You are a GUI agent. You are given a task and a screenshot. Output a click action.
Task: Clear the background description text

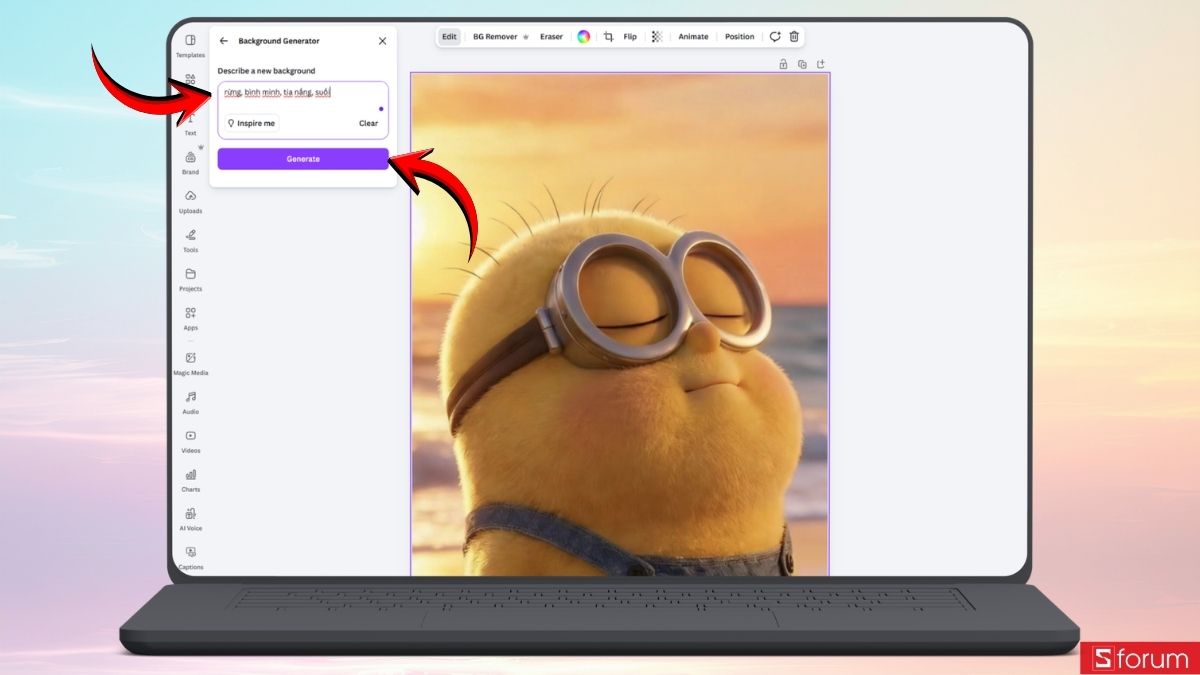pyautogui.click(x=368, y=123)
